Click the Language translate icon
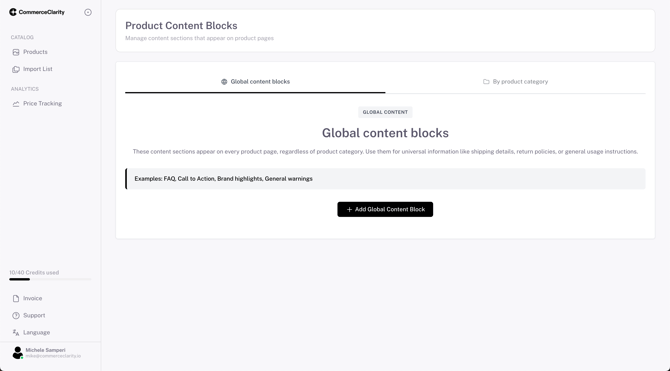The height and width of the screenshot is (371, 670). tap(16, 333)
